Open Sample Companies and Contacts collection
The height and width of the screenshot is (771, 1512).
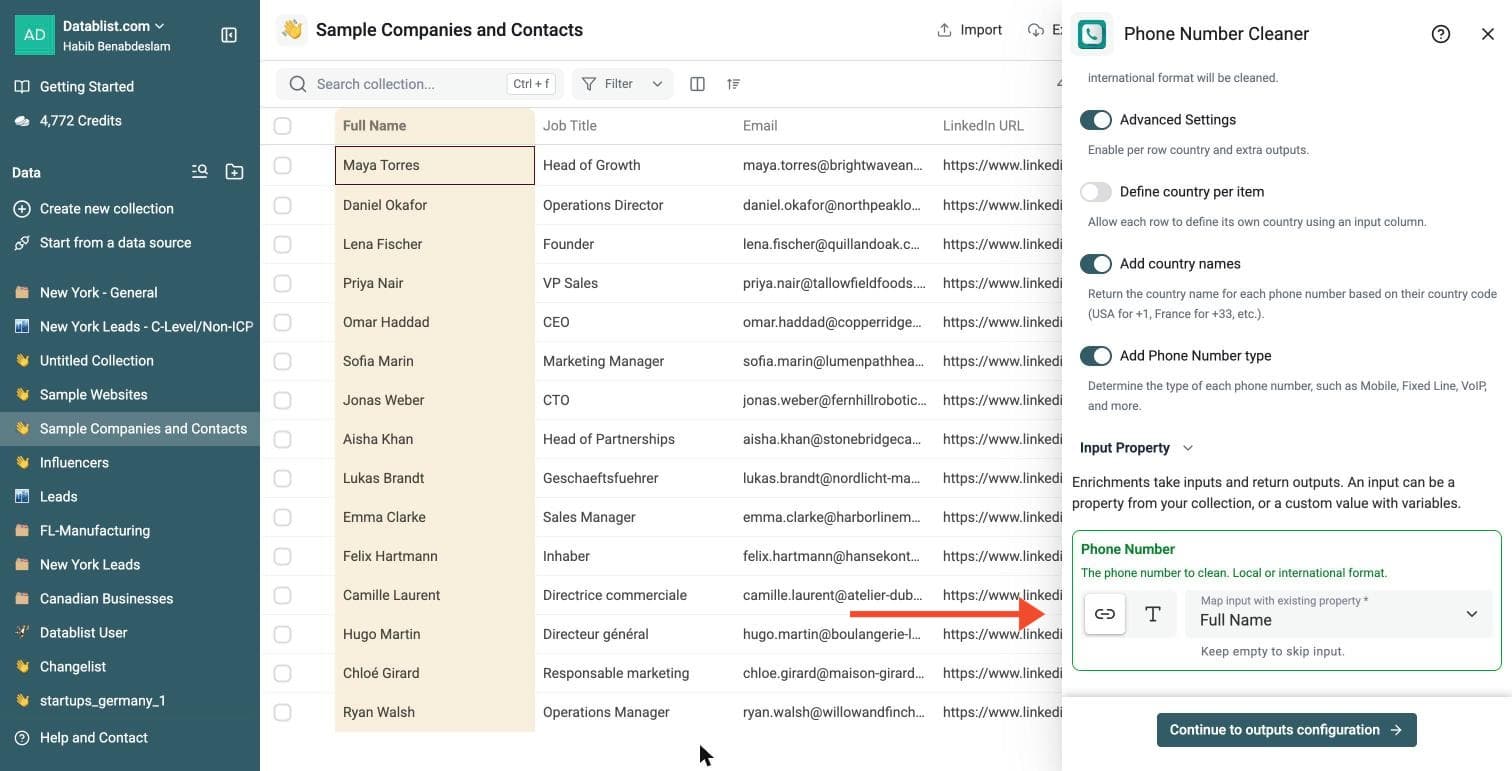tap(130, 429)
